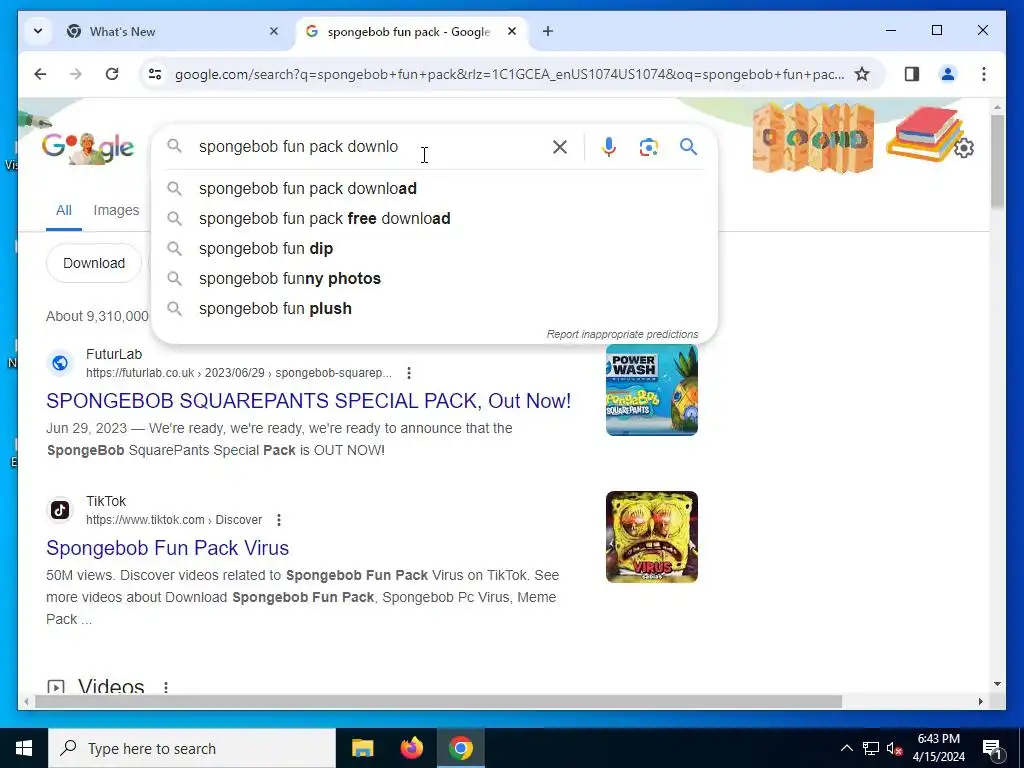Open more options for FuturLab result

[409, 373]
